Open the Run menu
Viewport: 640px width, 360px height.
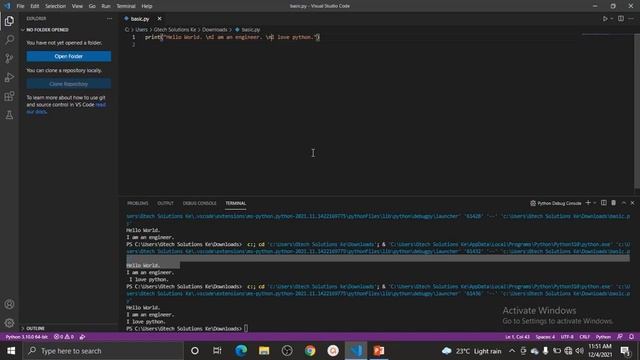point(106,6)
